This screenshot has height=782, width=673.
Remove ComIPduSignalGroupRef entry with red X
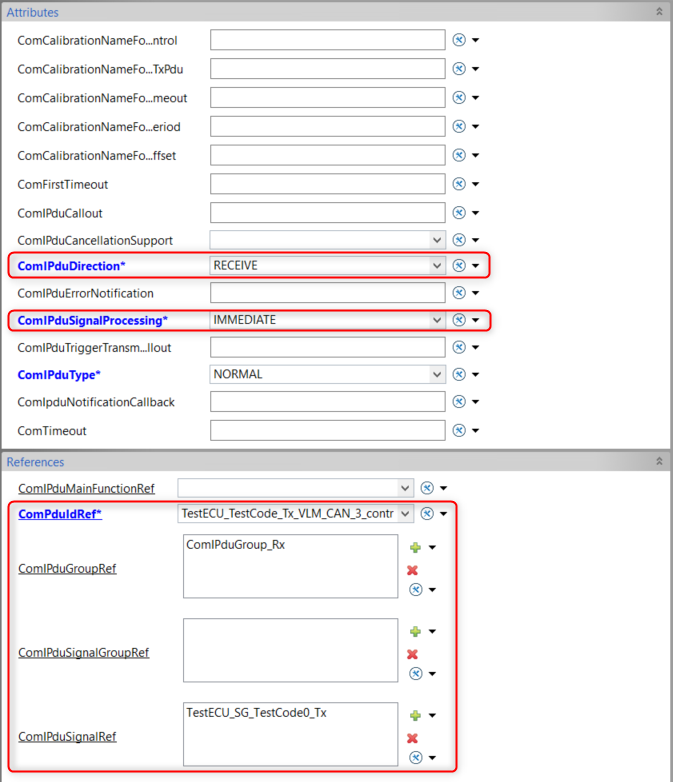[x=412, y=654]
